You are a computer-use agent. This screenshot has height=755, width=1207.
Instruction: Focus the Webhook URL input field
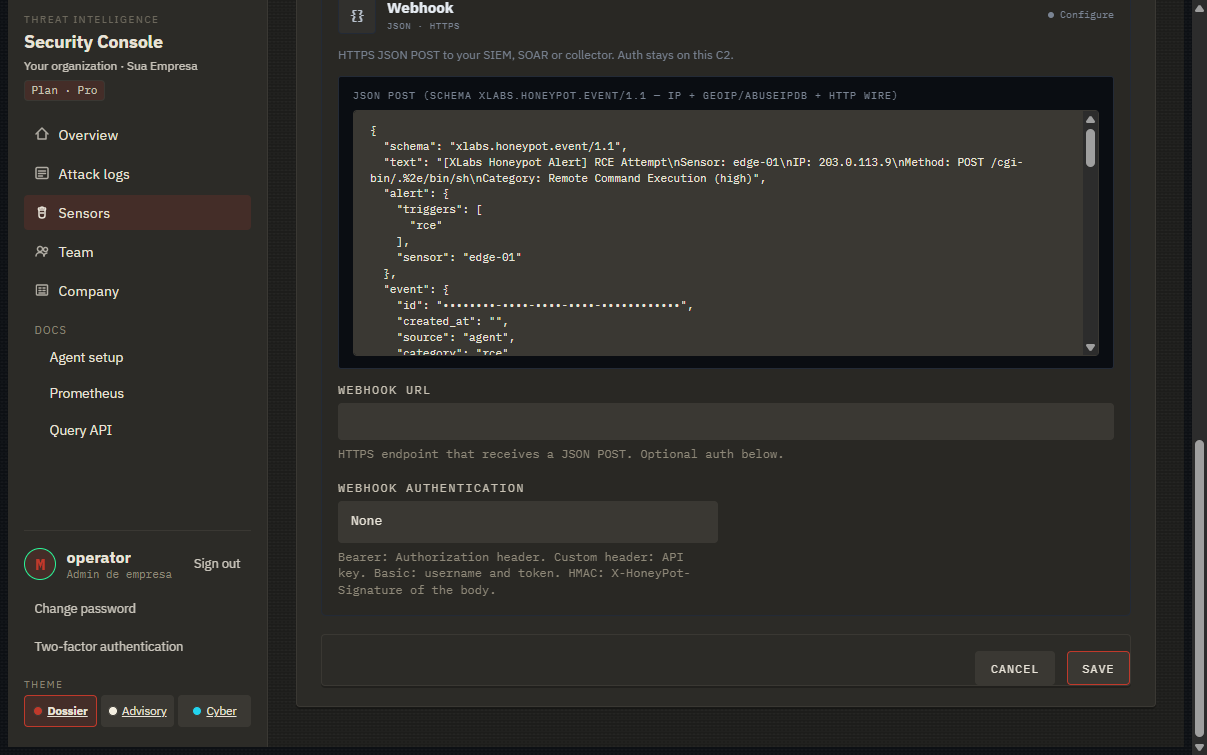(x=726, y=421)
